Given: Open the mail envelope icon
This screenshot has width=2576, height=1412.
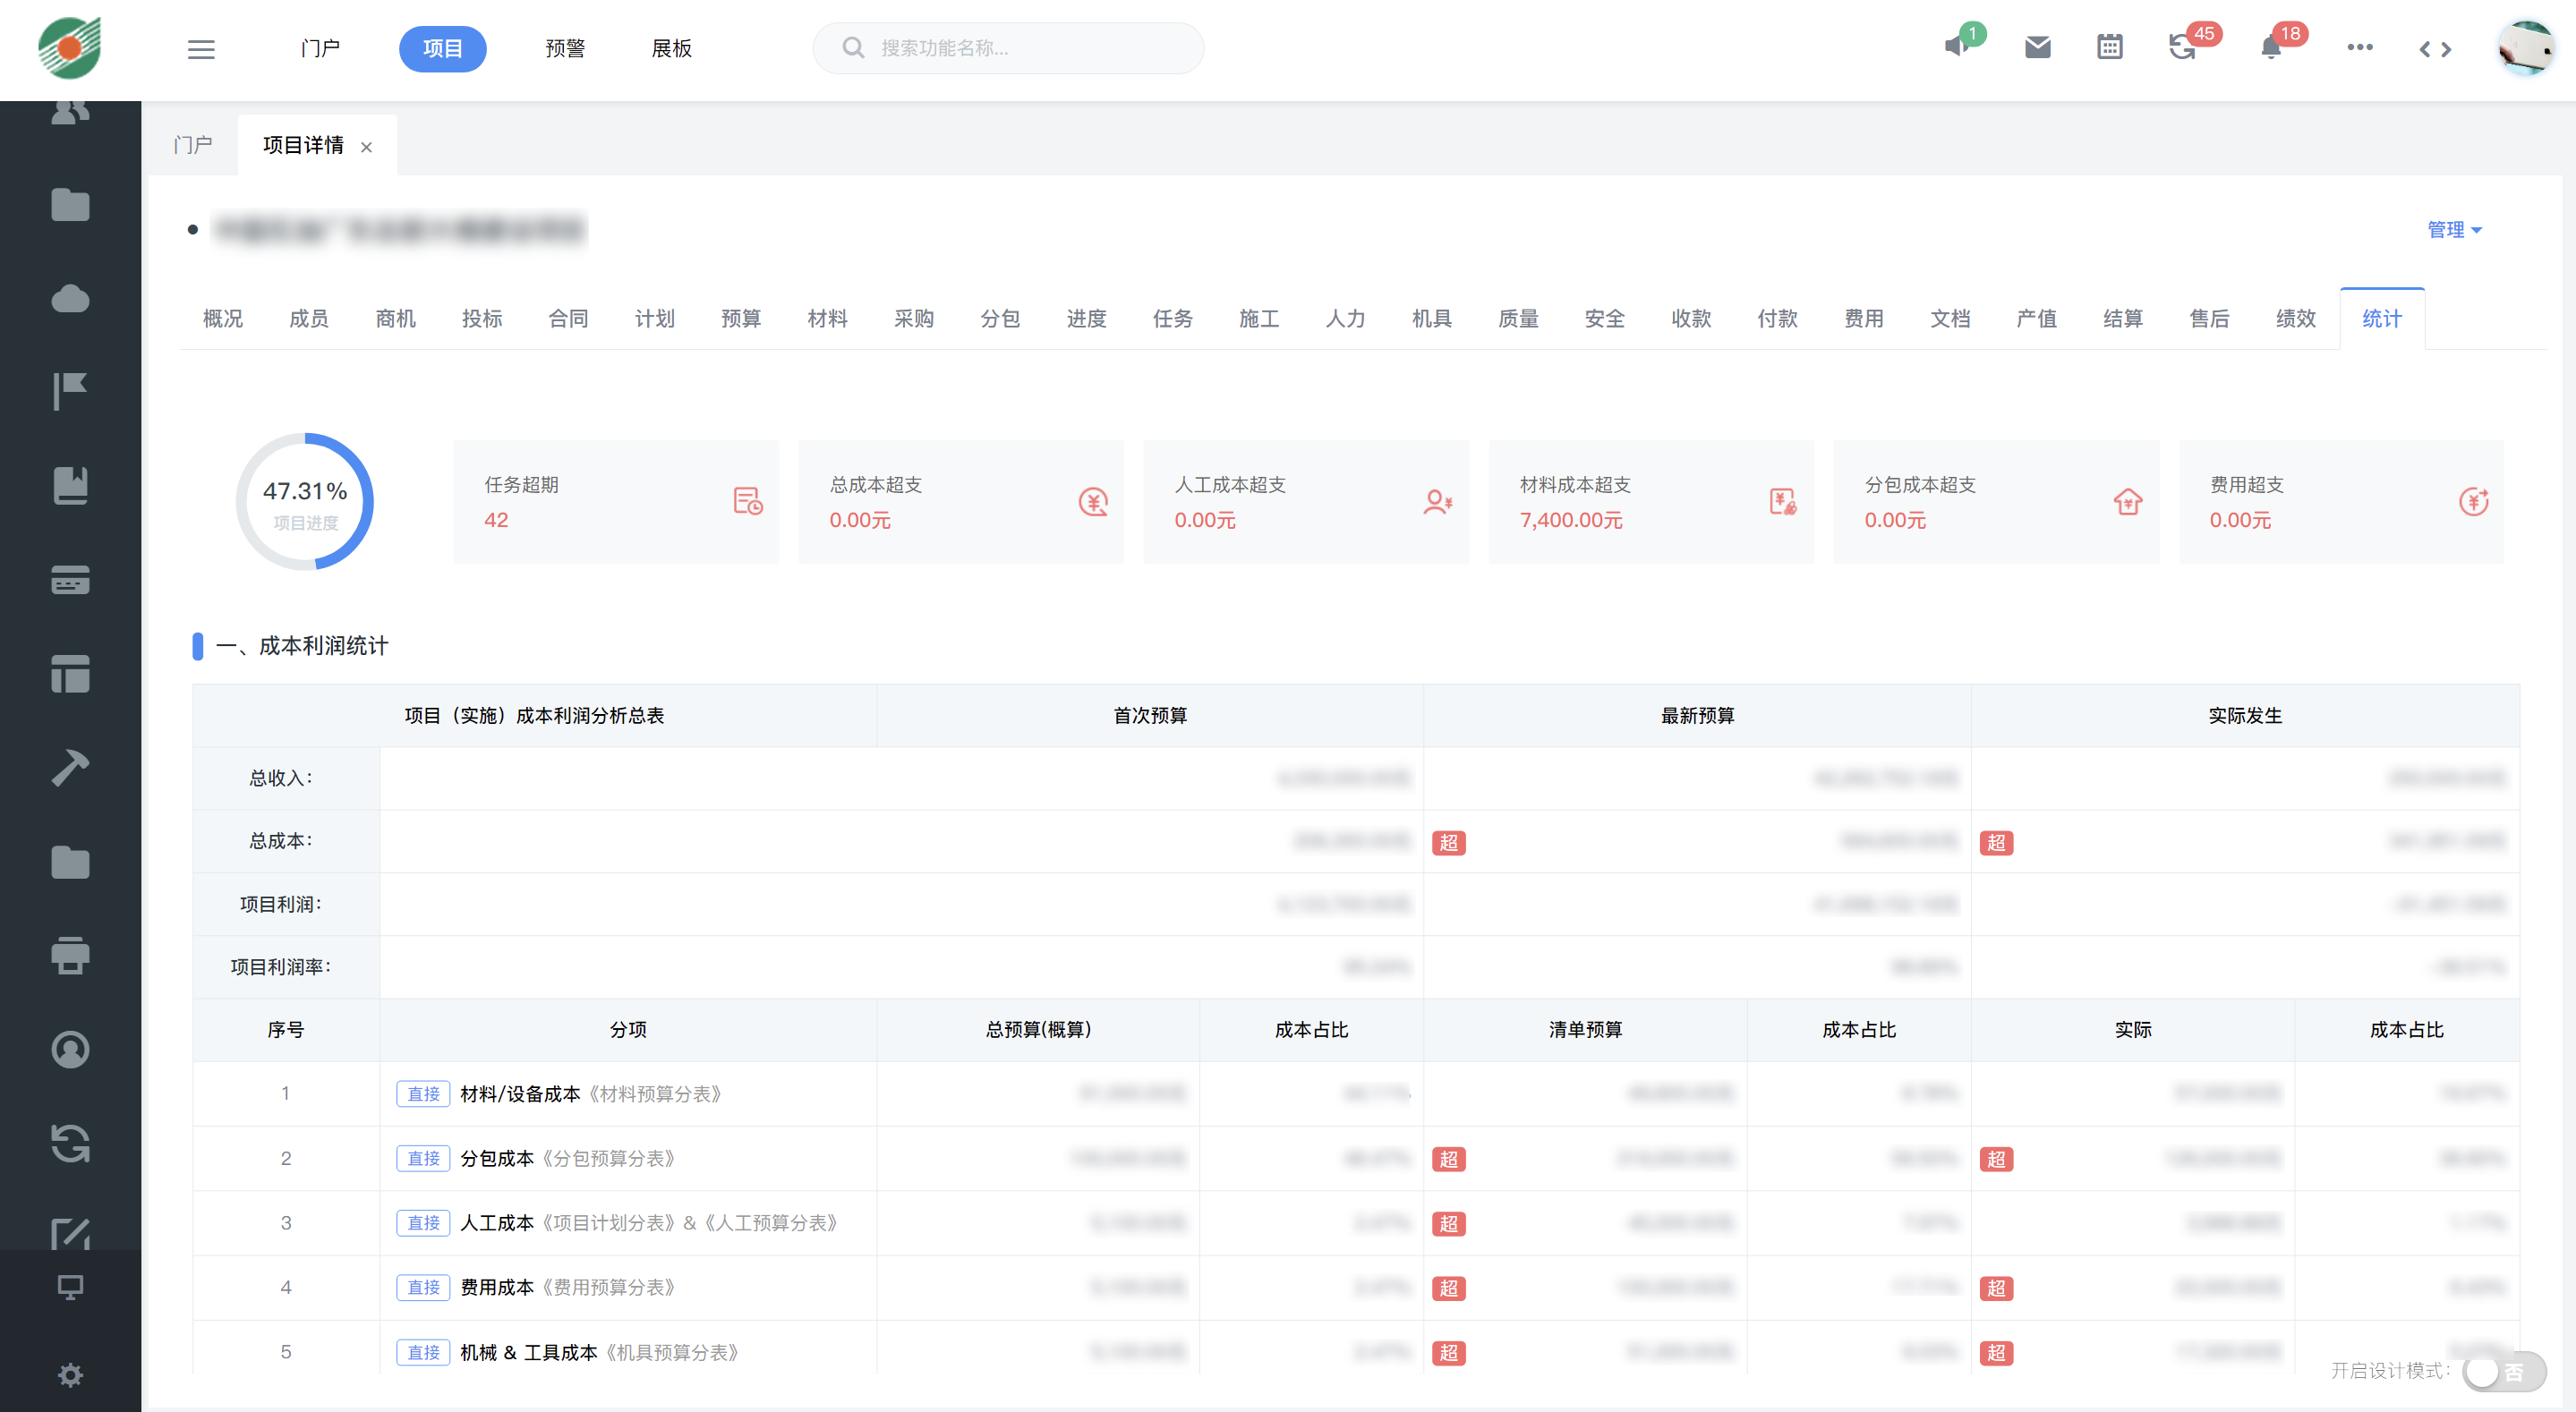Looking at the screenshot, I should pos(2037,47).
